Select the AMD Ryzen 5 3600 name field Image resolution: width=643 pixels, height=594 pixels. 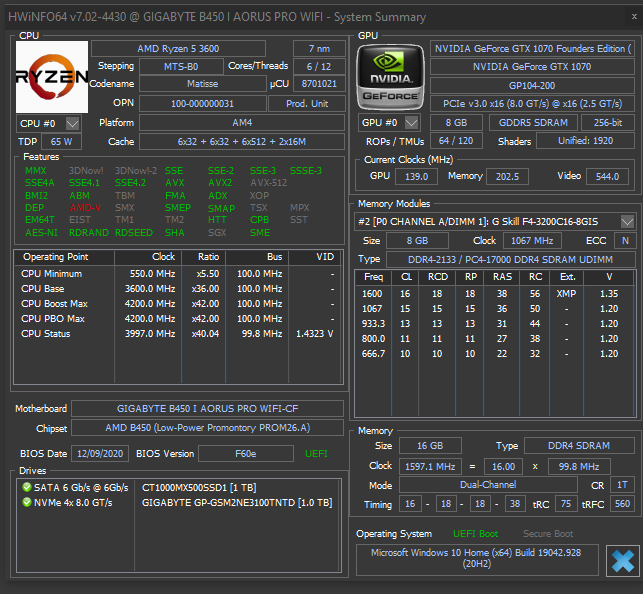click(178, 49)
